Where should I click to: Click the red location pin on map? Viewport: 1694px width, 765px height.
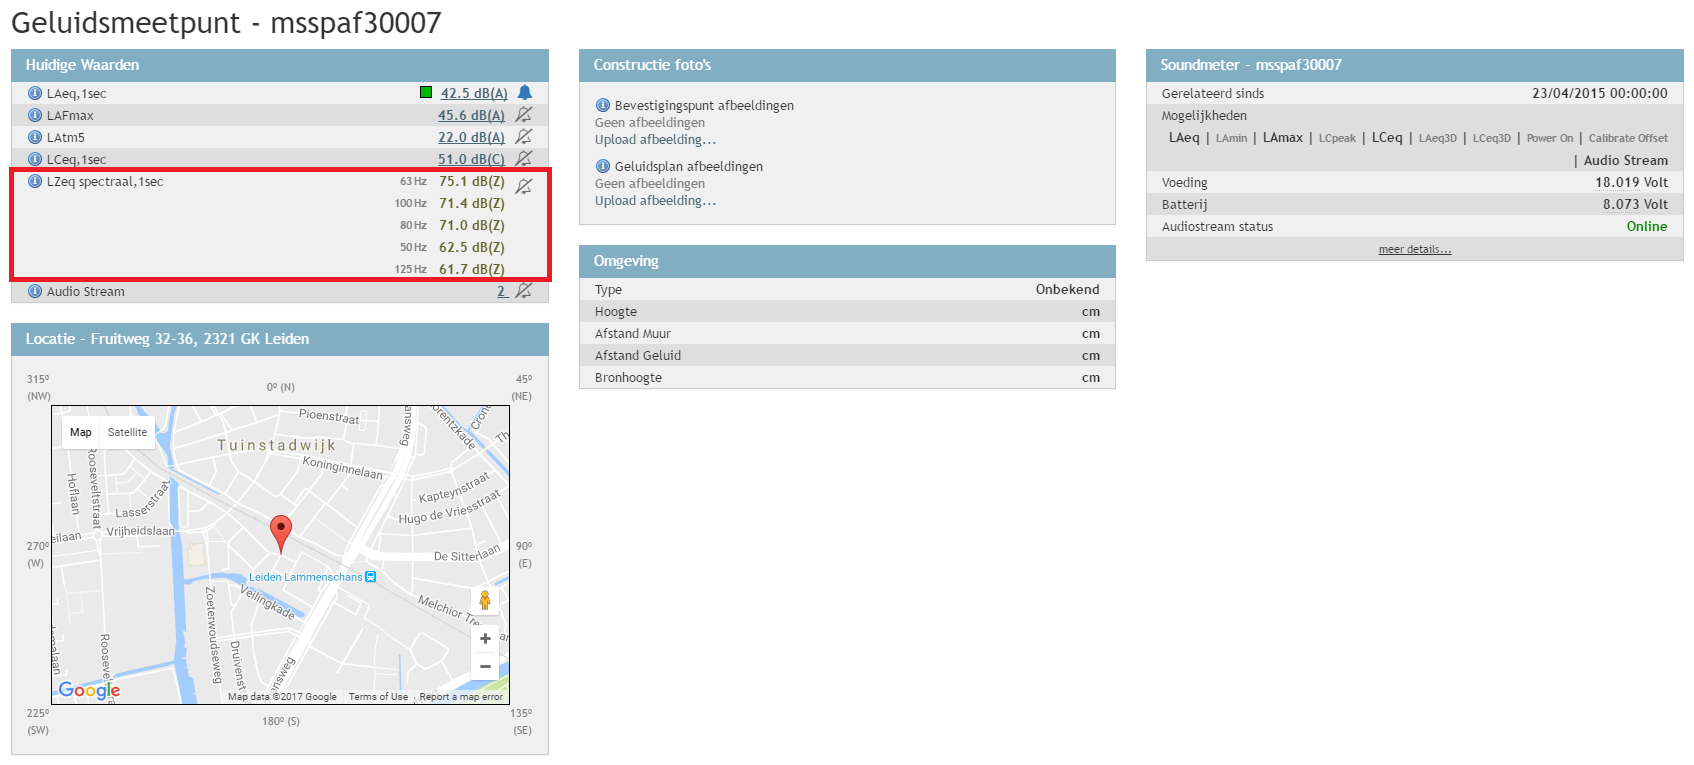[281, 531]
